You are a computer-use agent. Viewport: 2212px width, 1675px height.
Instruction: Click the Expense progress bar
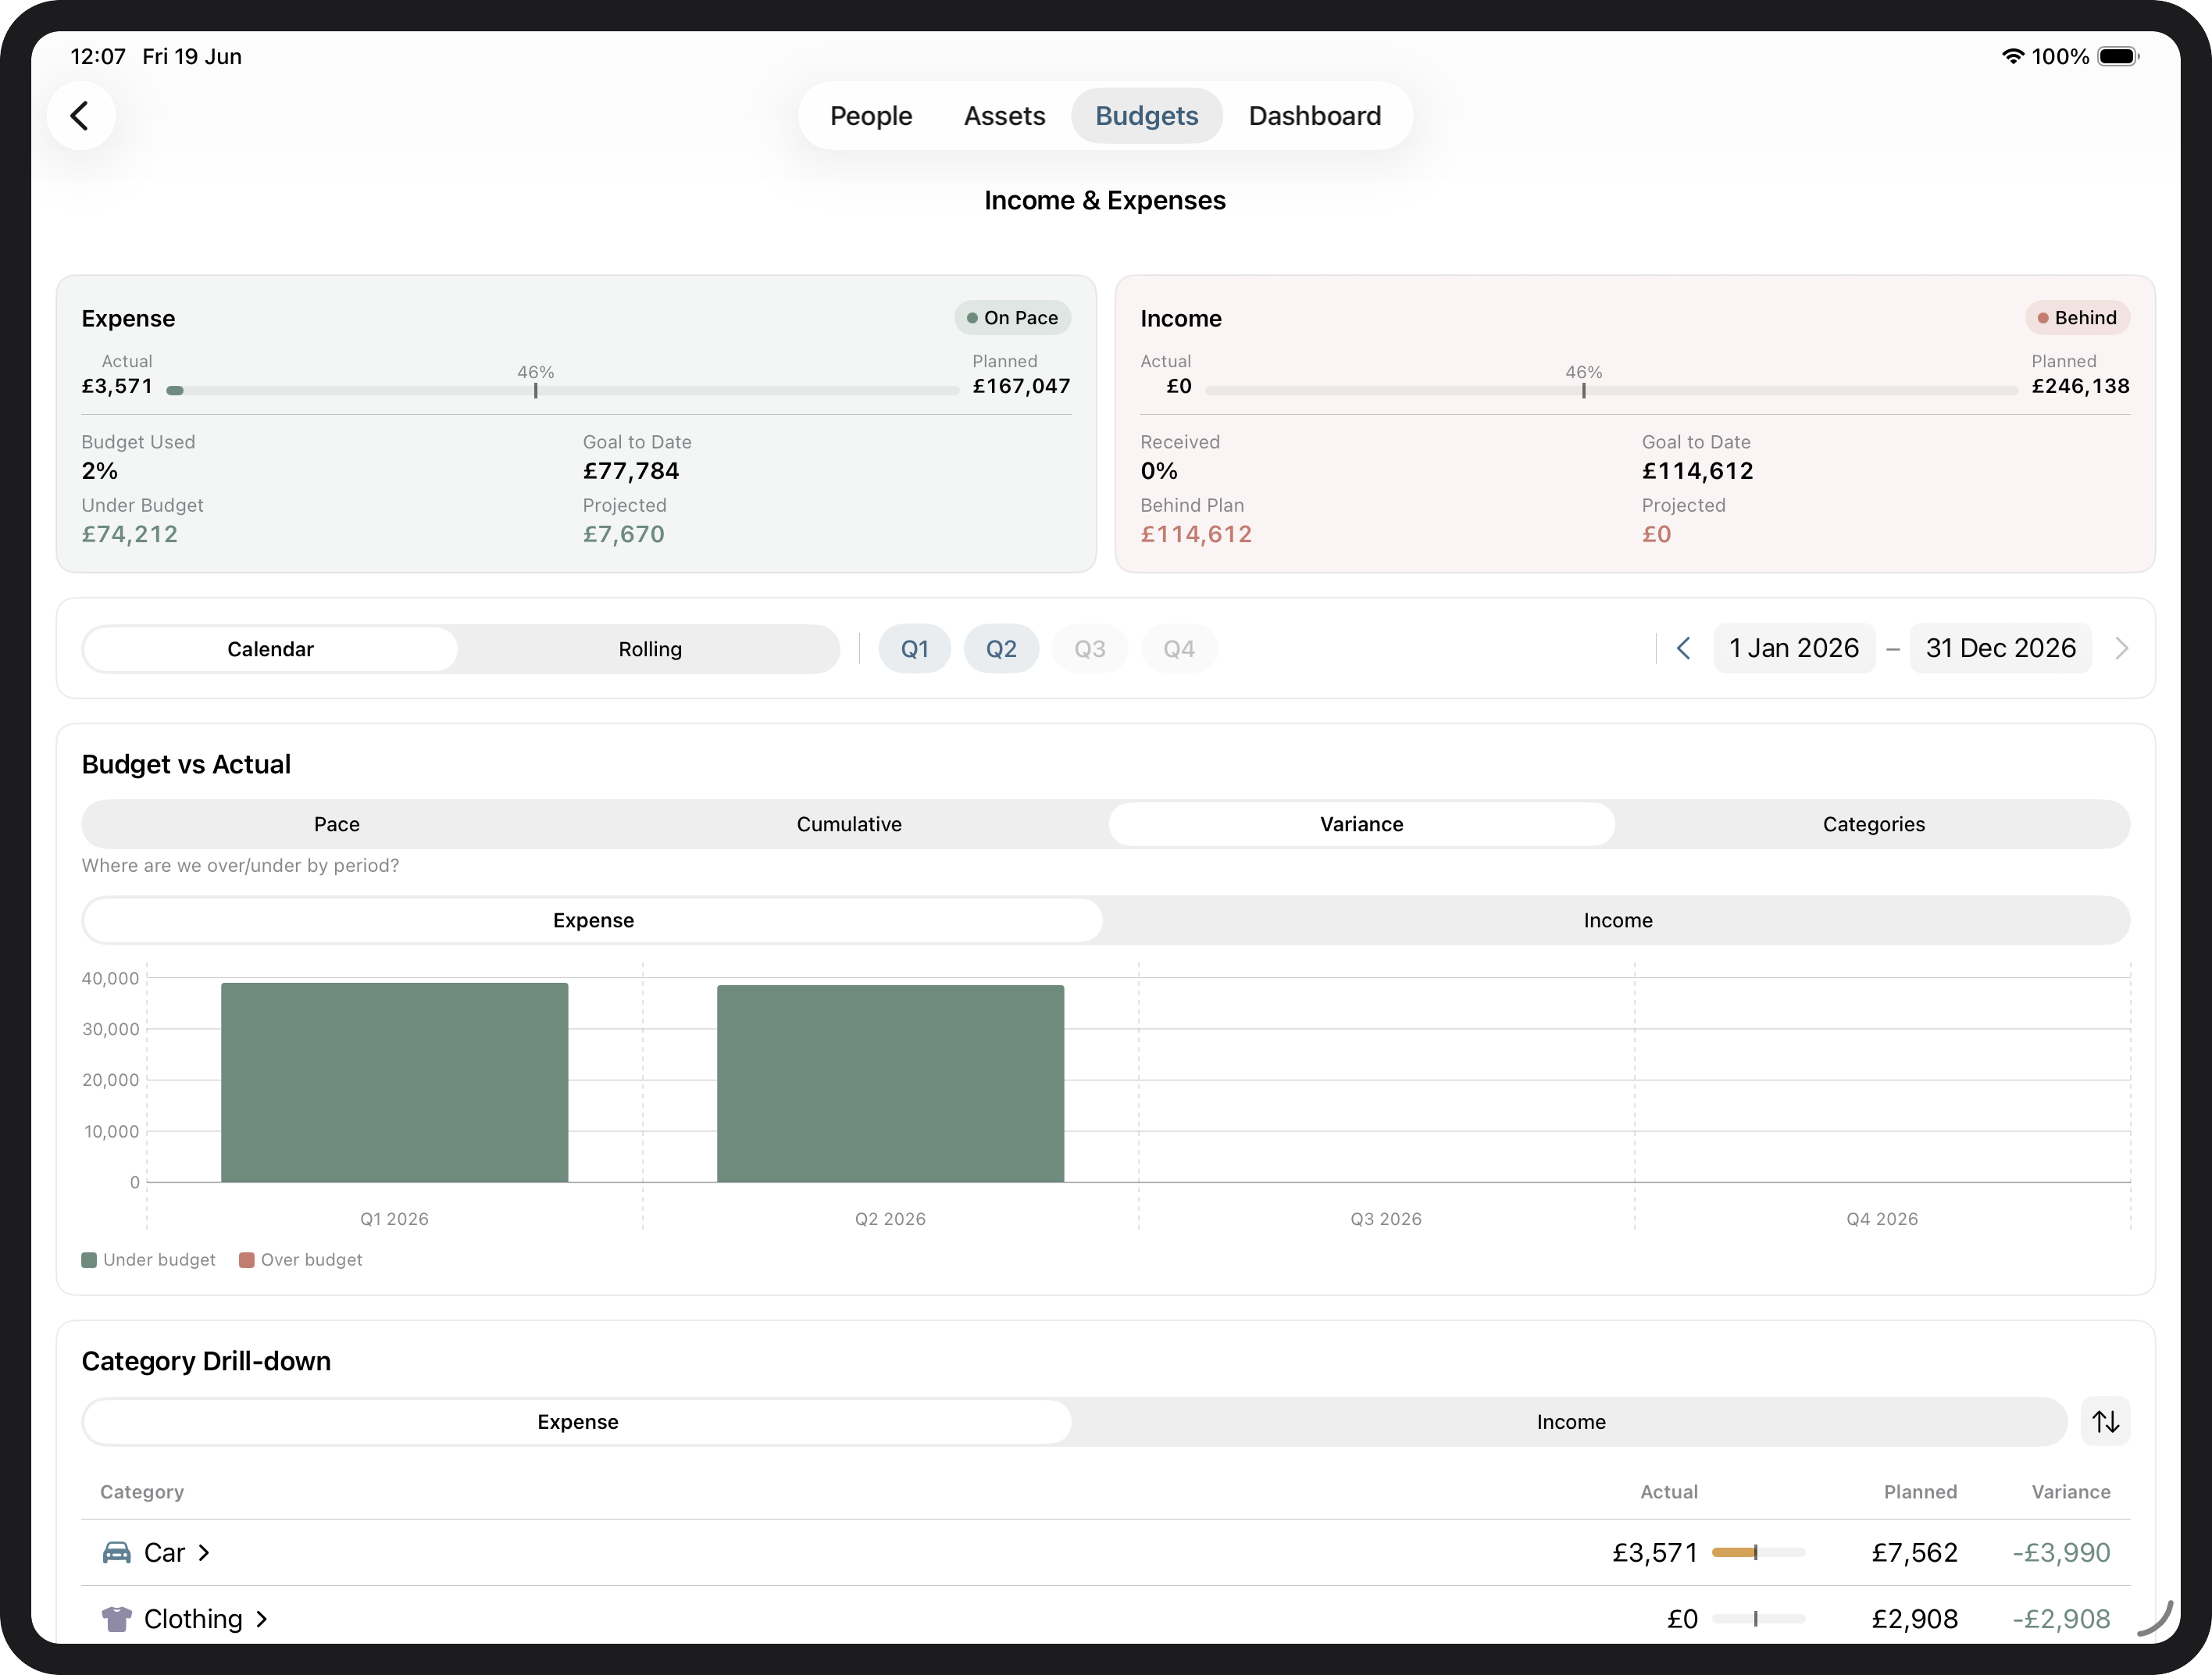[563, 391]
